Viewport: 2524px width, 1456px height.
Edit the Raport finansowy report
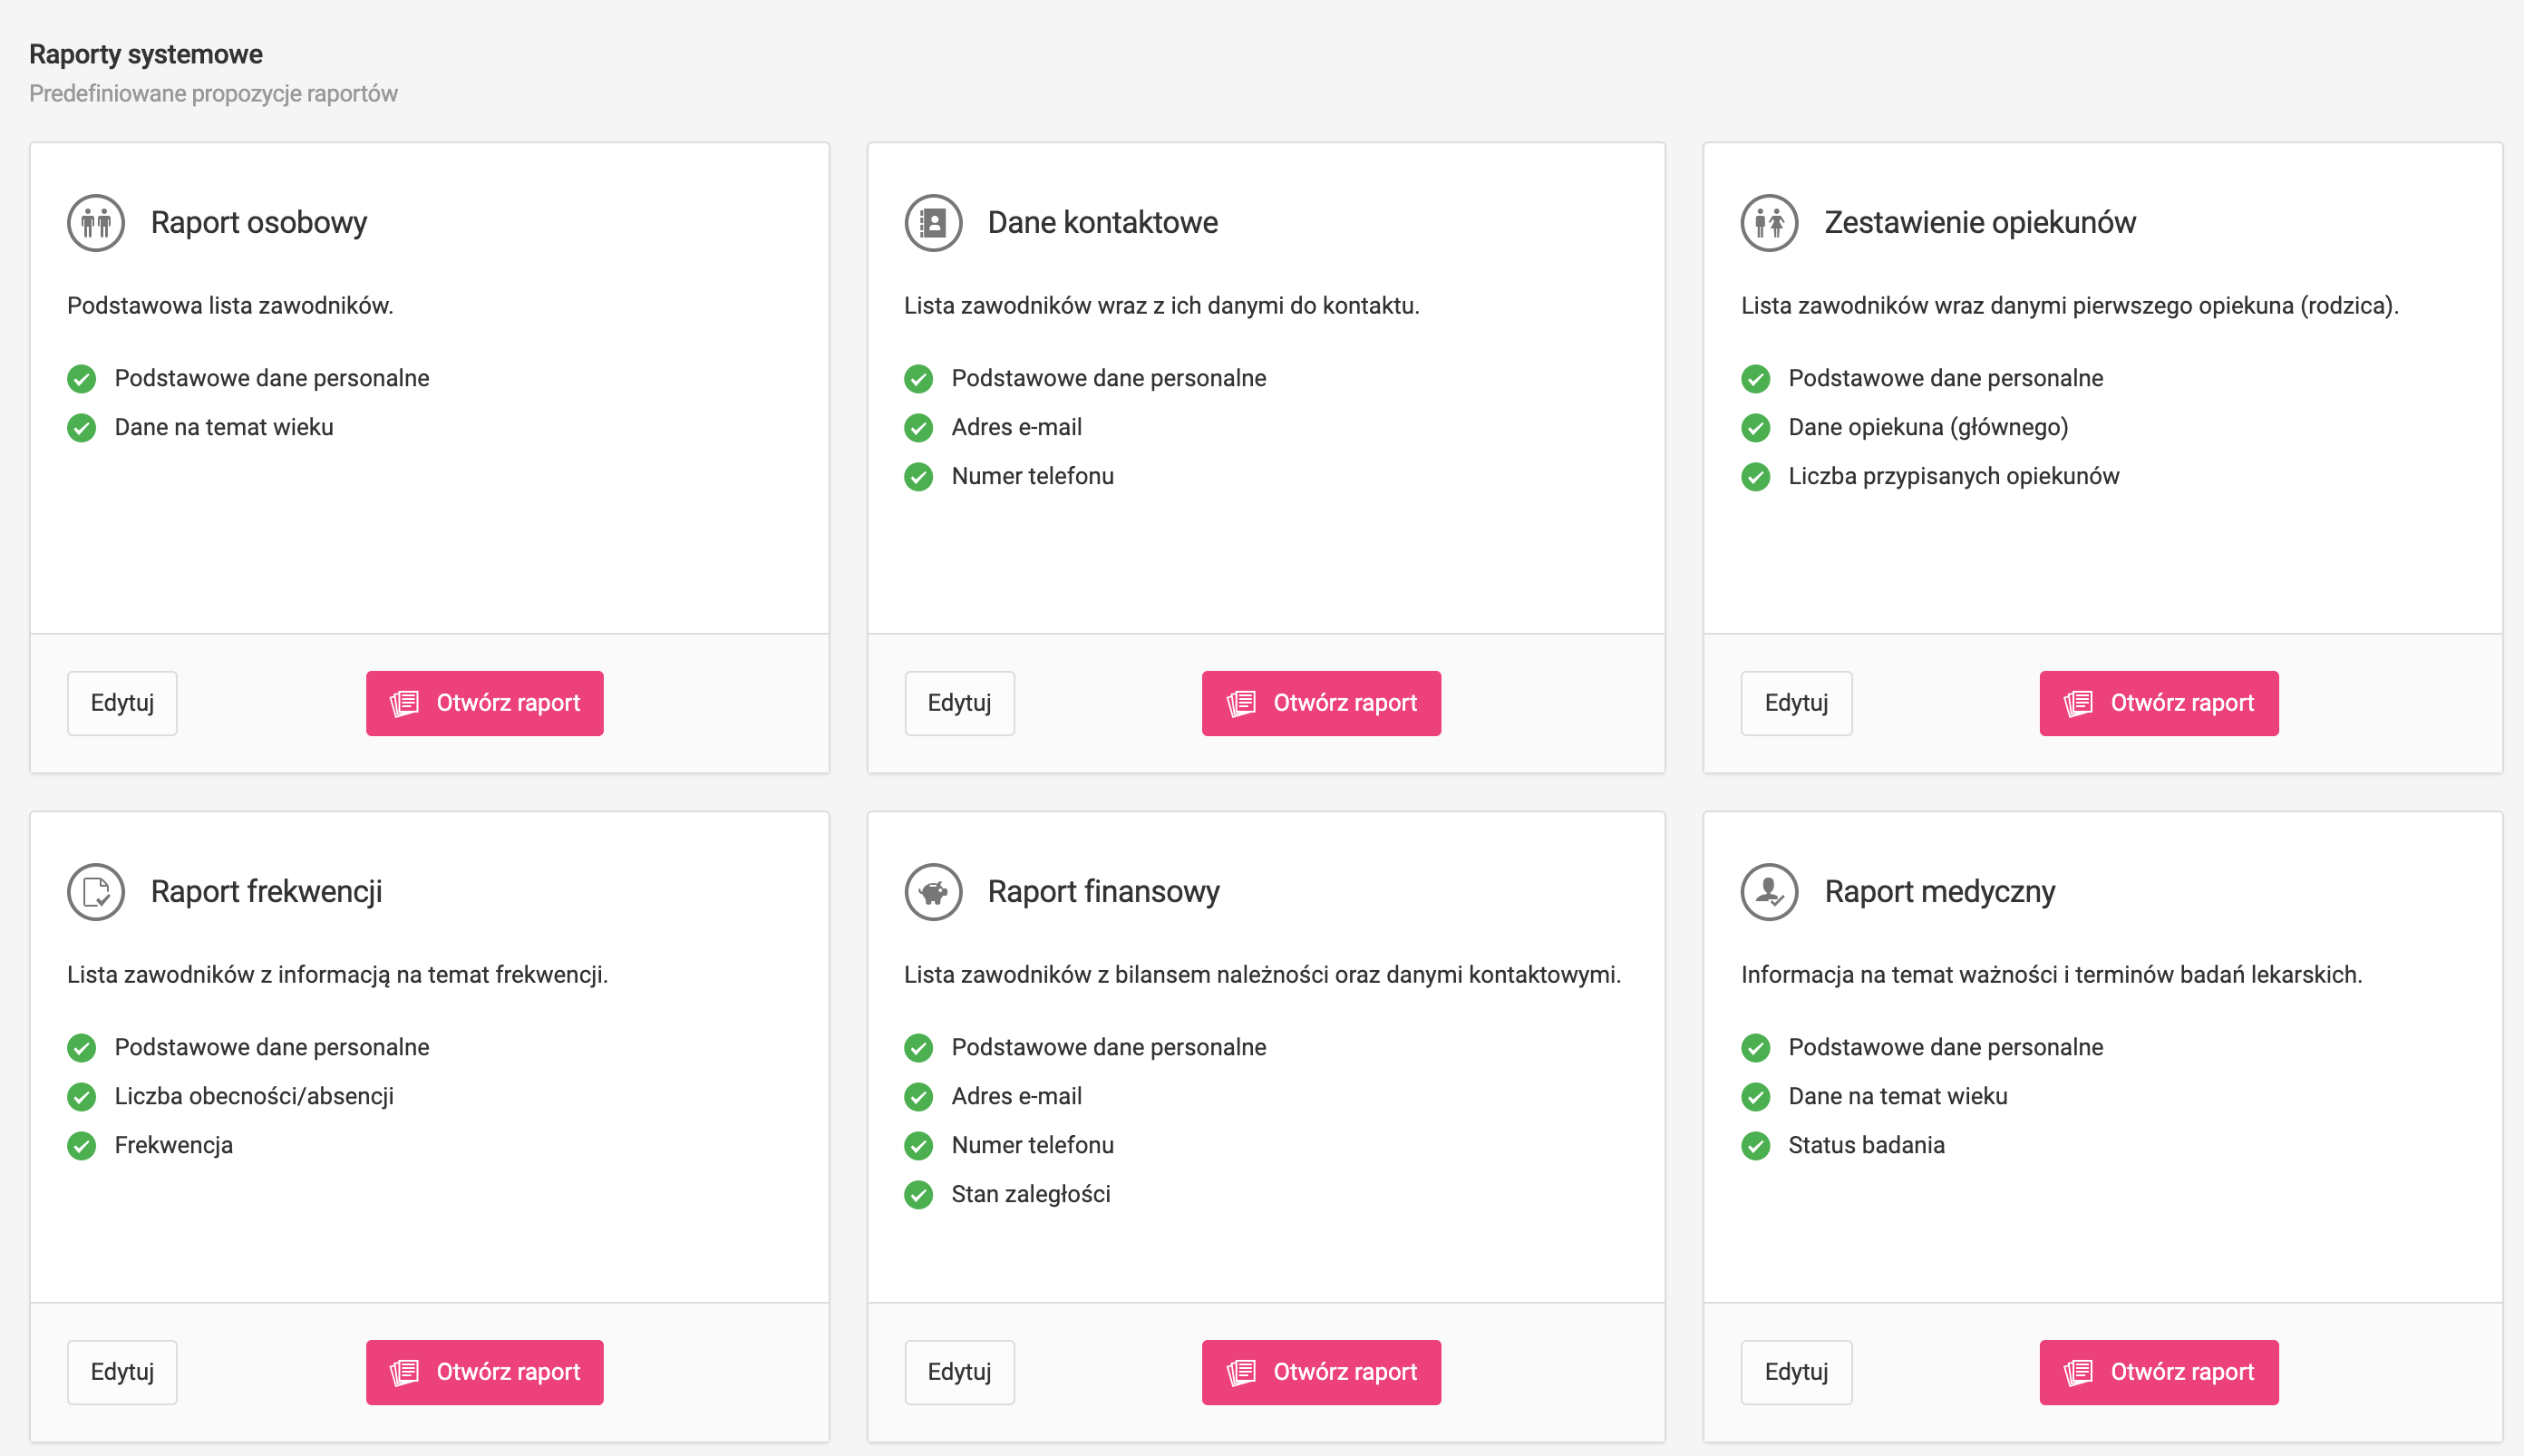tap(959, 1372)
